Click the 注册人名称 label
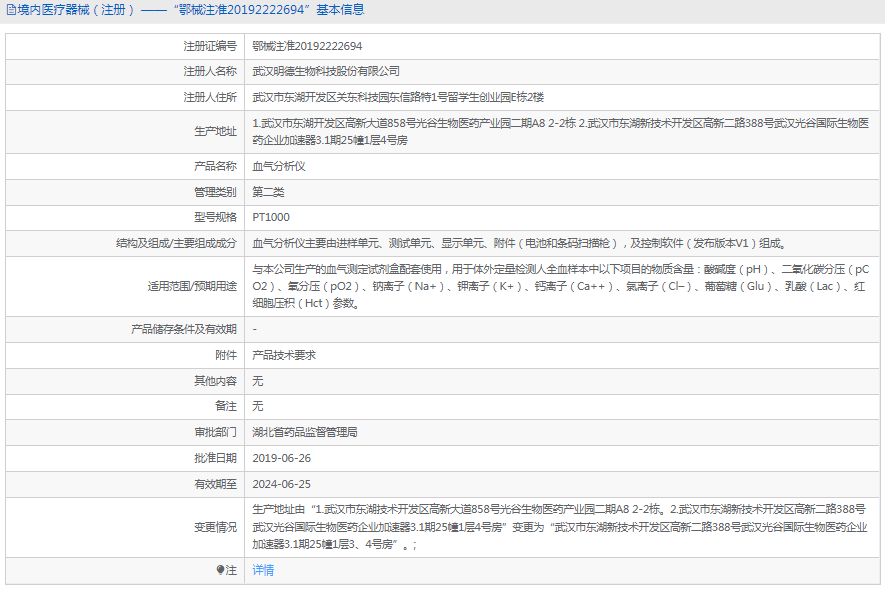The height and width of the screenshot is (594, 885). click(210, 72)
